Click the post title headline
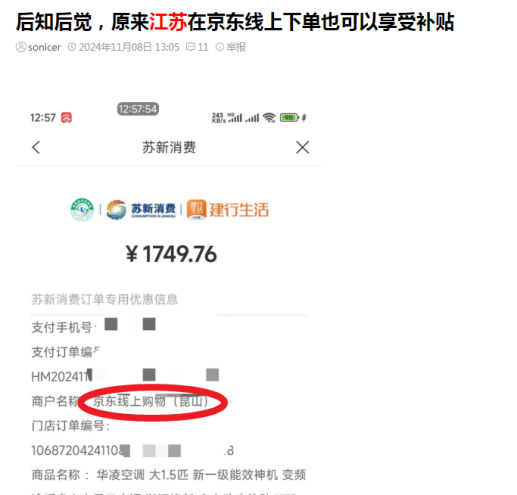 click(x=235, y=22)
